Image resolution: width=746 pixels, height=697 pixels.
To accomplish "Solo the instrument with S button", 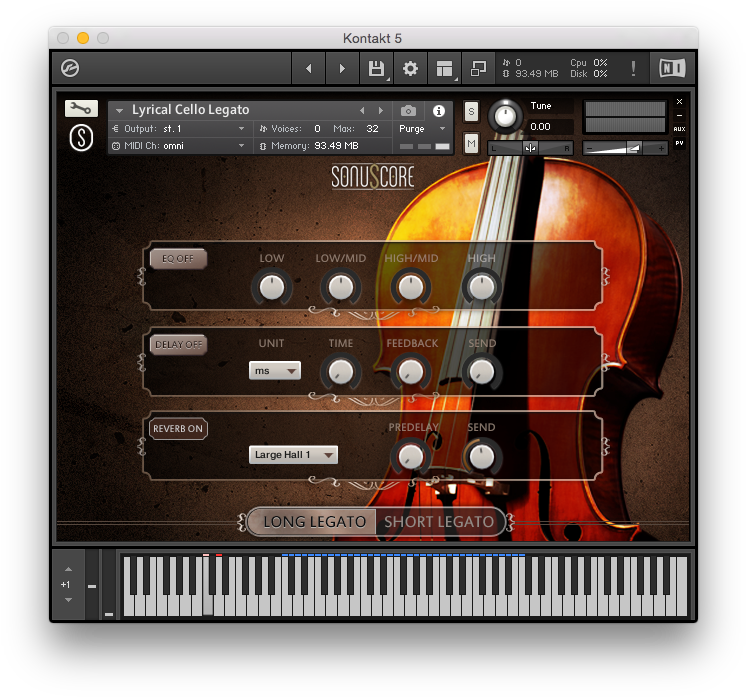I will pyautogui.click(x=472, y=111).
